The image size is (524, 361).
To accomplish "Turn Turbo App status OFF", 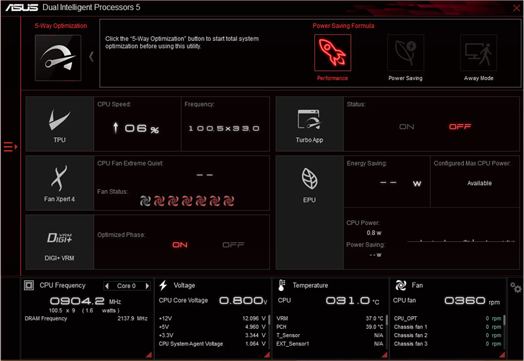I will (460, 127).
